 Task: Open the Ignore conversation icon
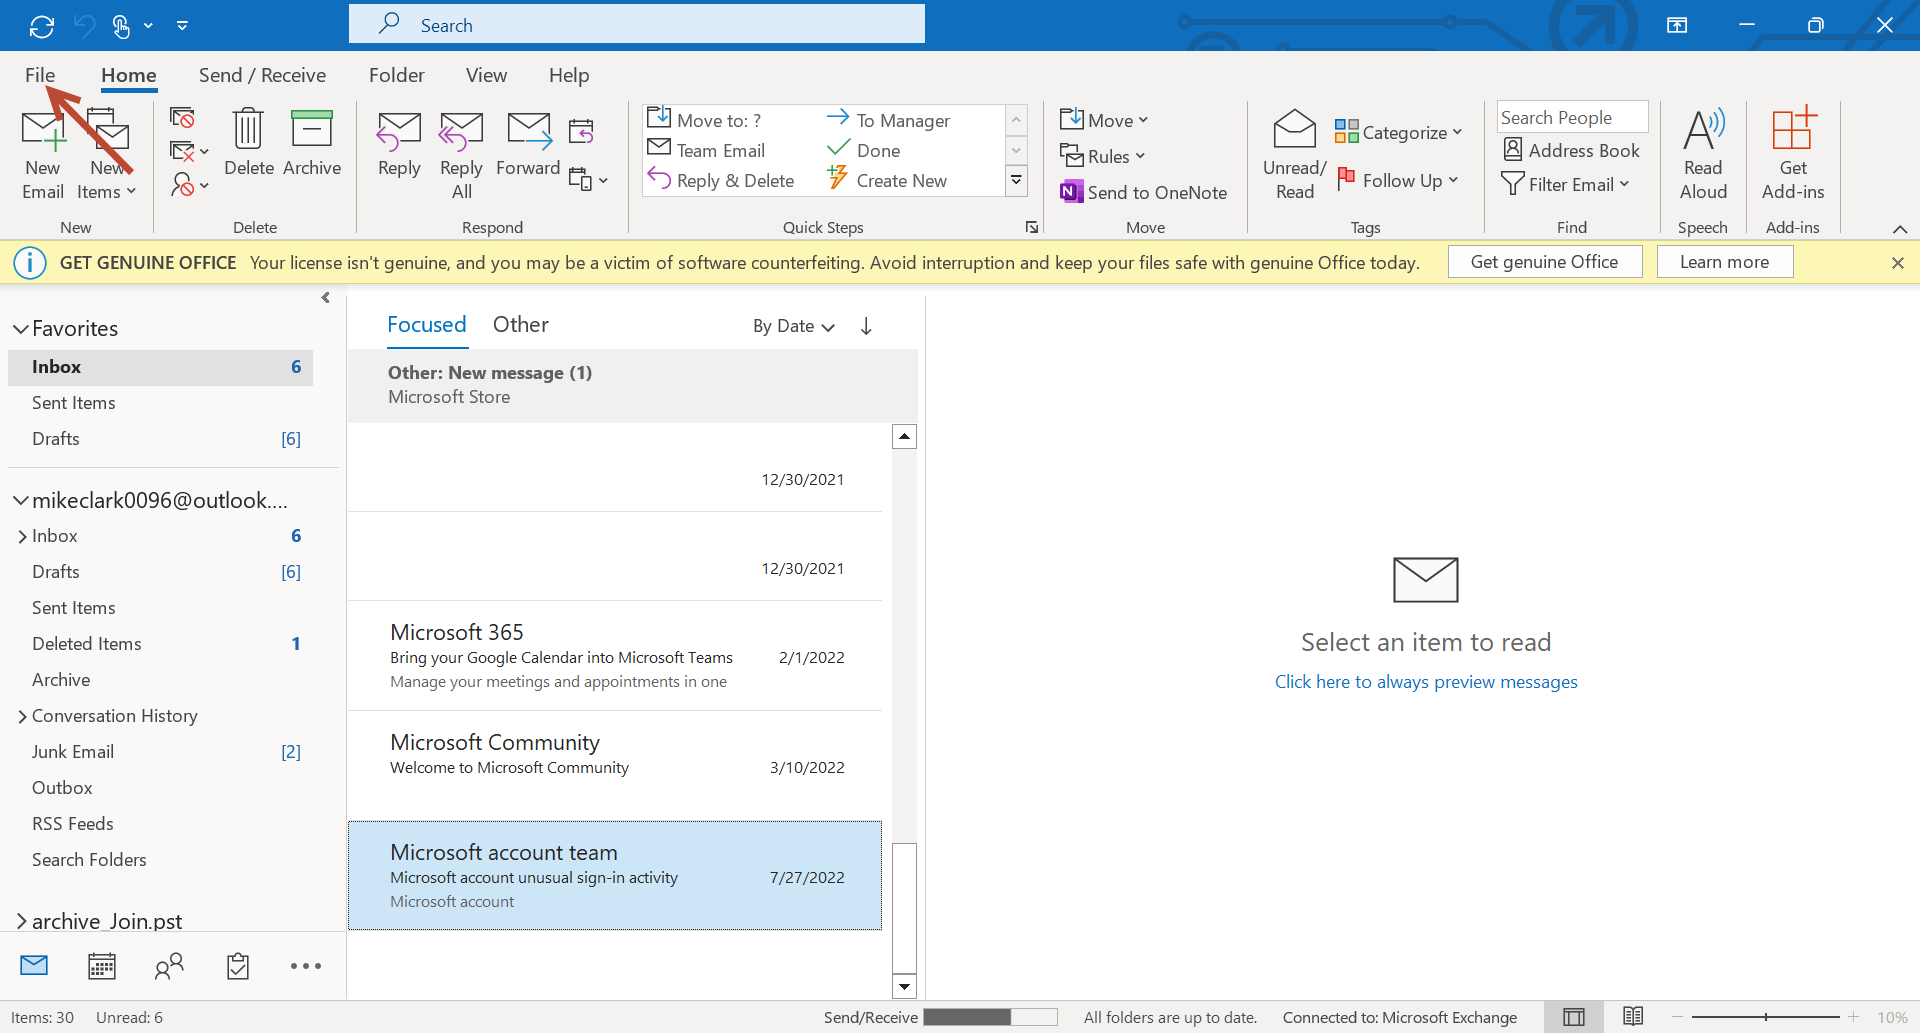pyautogui.click(x=182, y=118)
